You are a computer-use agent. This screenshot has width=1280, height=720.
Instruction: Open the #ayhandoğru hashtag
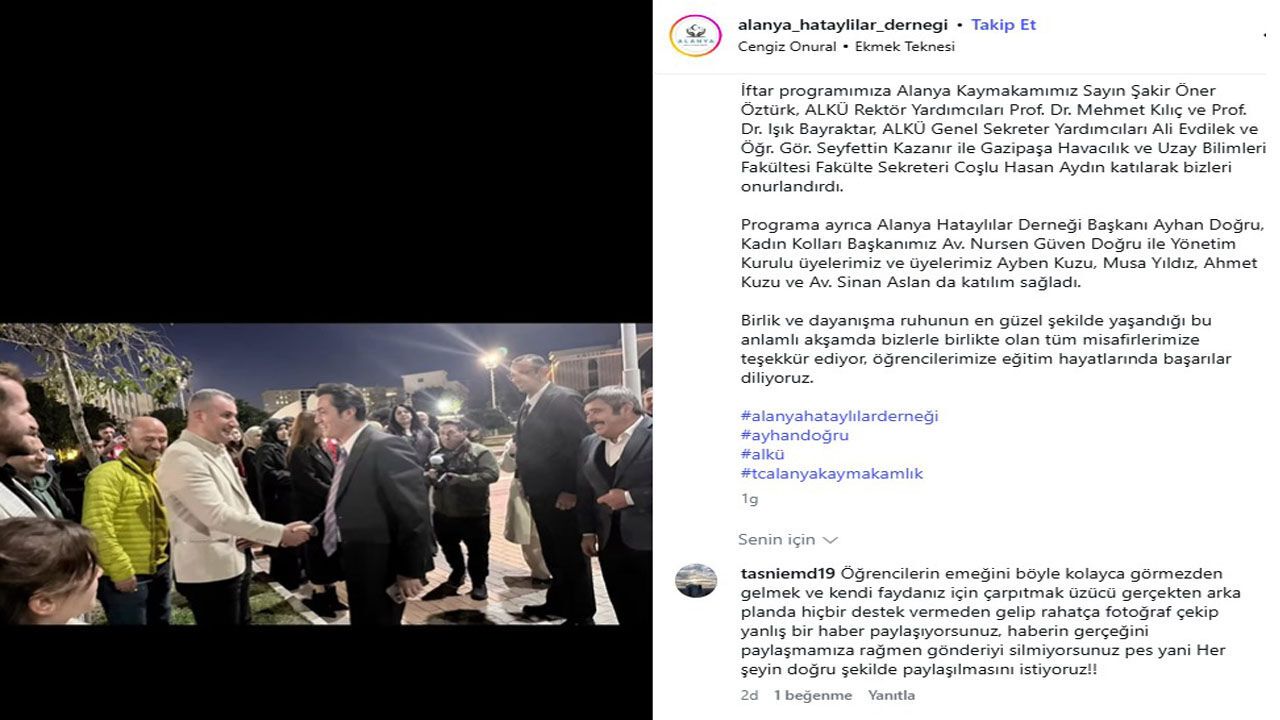click(794, 435)
